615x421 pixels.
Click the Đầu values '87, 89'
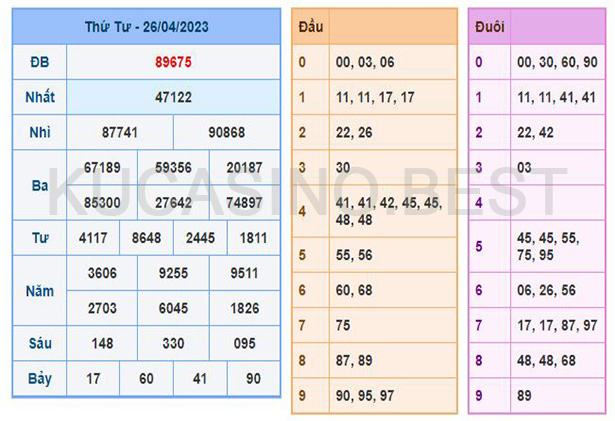(x=354, y=361)
